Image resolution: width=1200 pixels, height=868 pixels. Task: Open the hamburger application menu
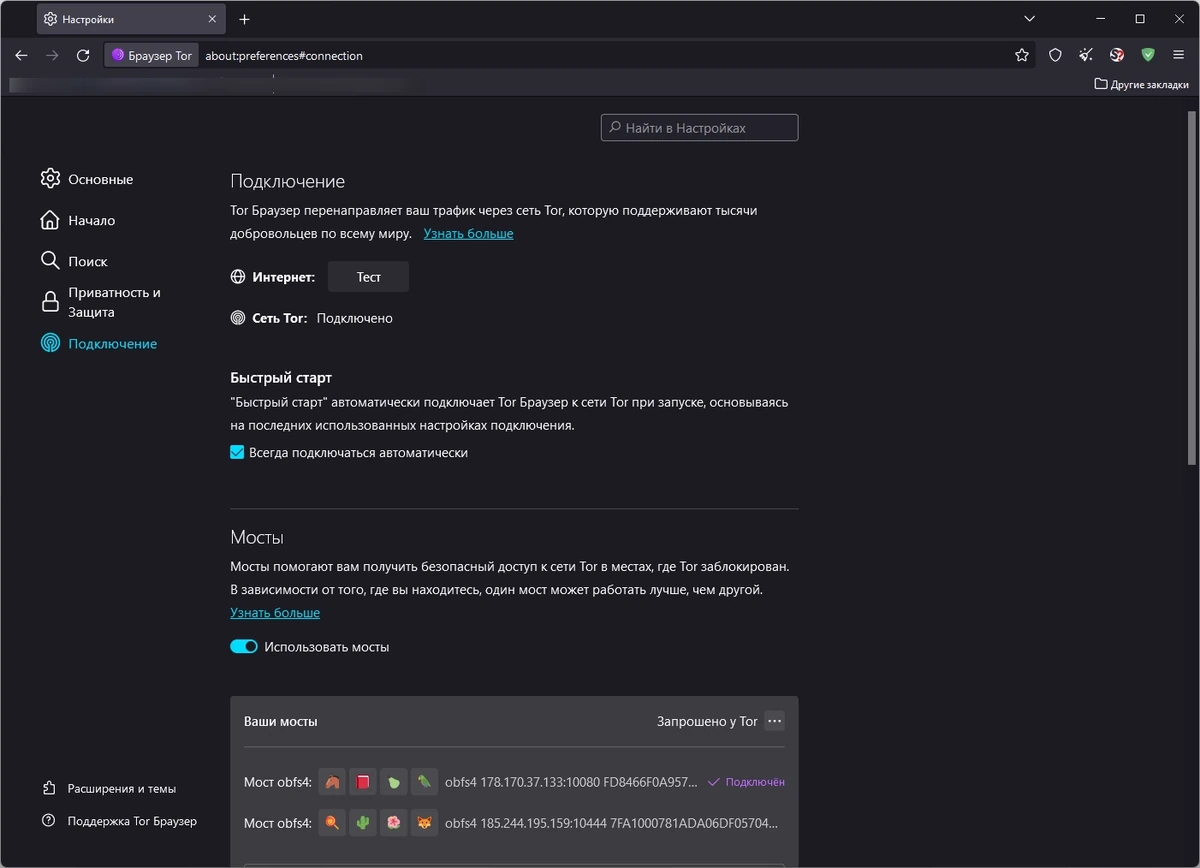click(1179, 55)
